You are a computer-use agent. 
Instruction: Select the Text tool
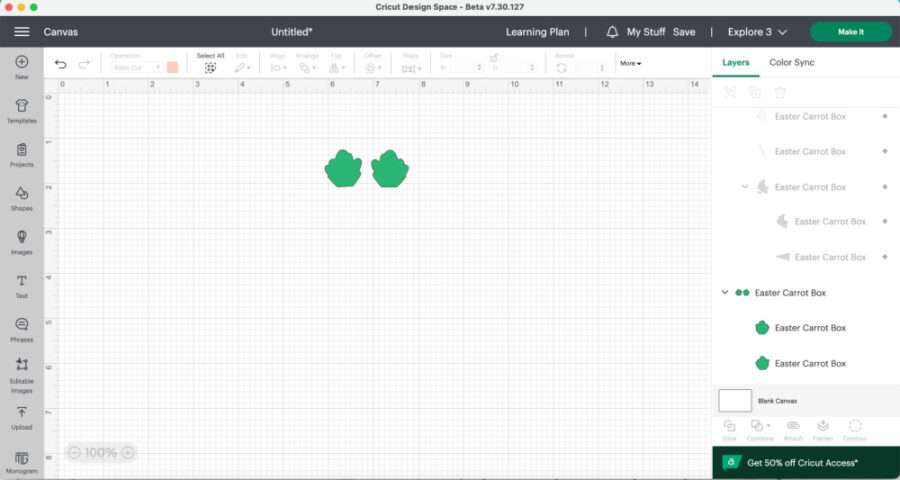tap(21, 285)
